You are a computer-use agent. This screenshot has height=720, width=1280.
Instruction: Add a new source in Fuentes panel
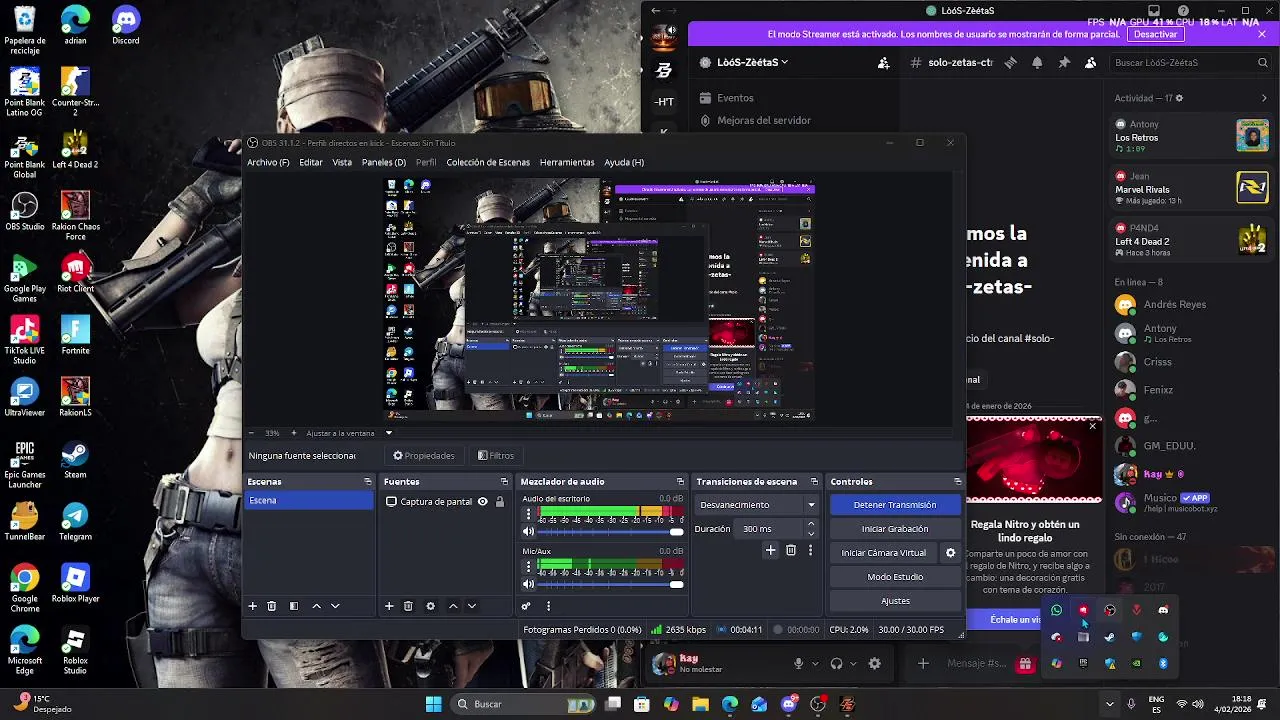click(389, 606)
